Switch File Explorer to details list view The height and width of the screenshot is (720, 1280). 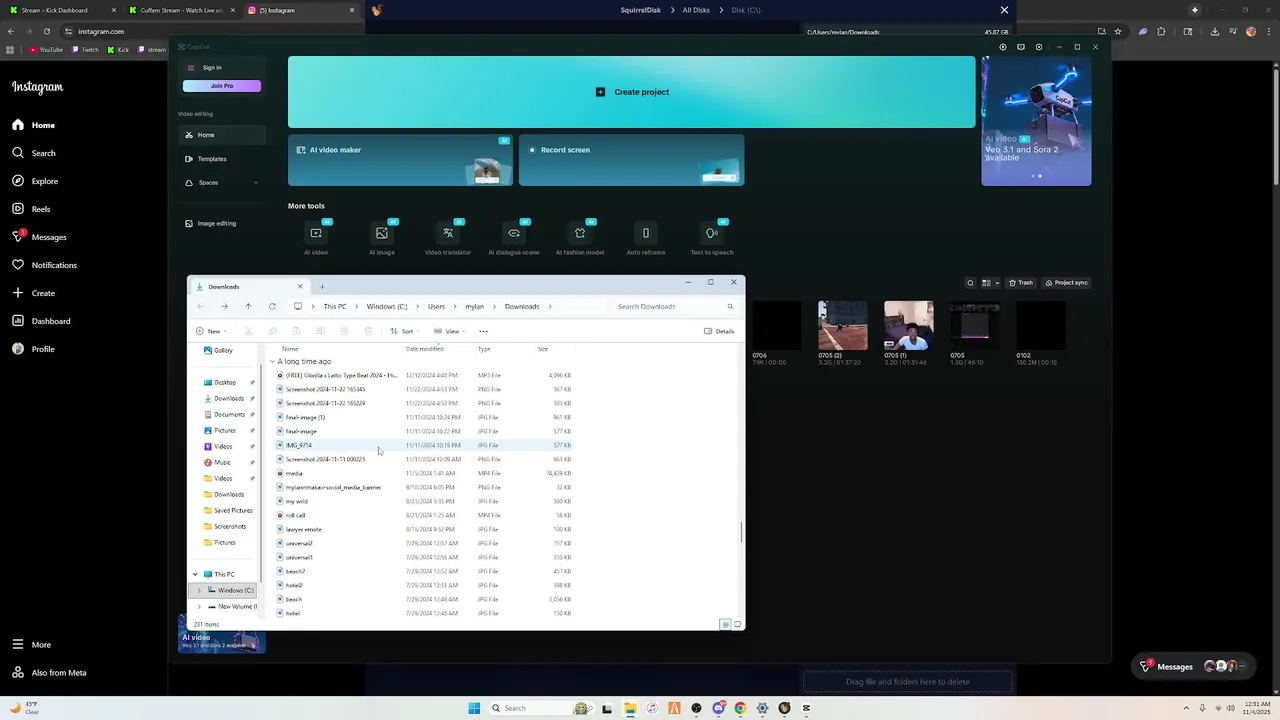(x=725, y=624)
